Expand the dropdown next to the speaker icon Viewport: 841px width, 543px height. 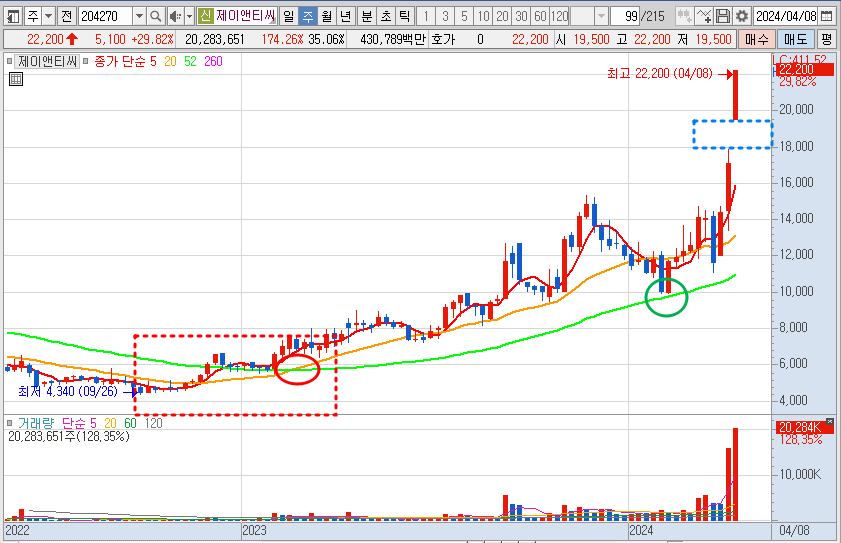189,16
